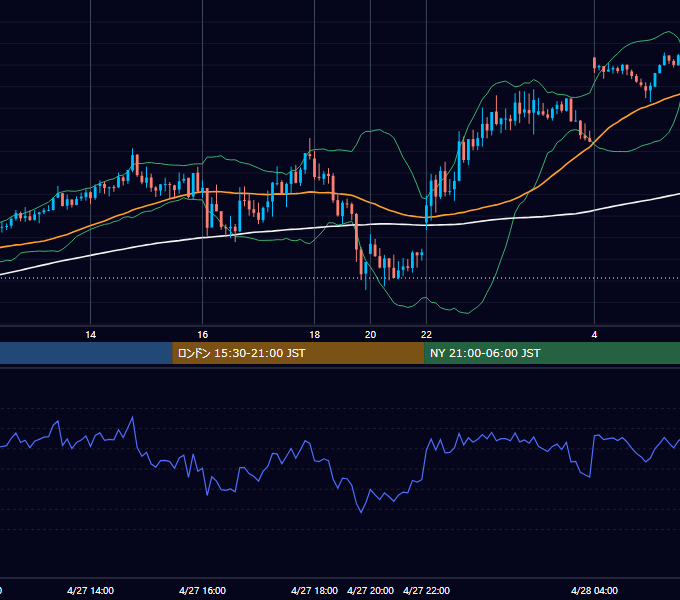Viewport: 680px width, 600px height.
Task: Click the 4/27 22:00 date label on lower axis
Action: 426,590
